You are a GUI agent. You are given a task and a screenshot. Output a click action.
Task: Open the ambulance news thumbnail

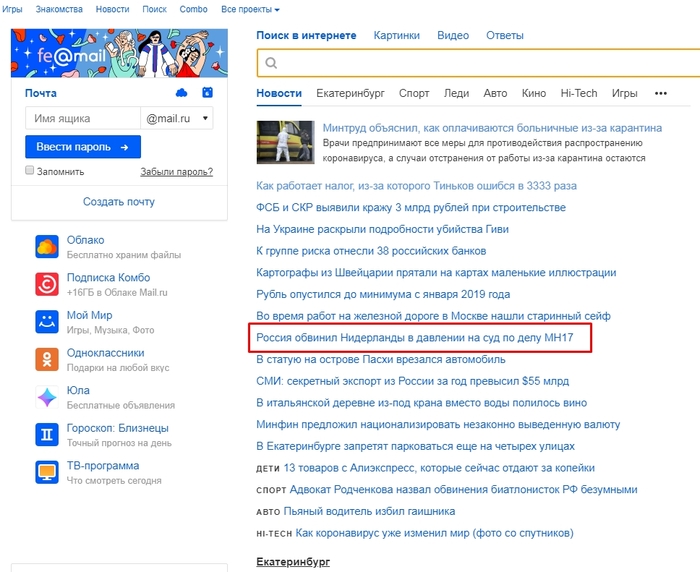pyautogui.click(x=285, y=142)
